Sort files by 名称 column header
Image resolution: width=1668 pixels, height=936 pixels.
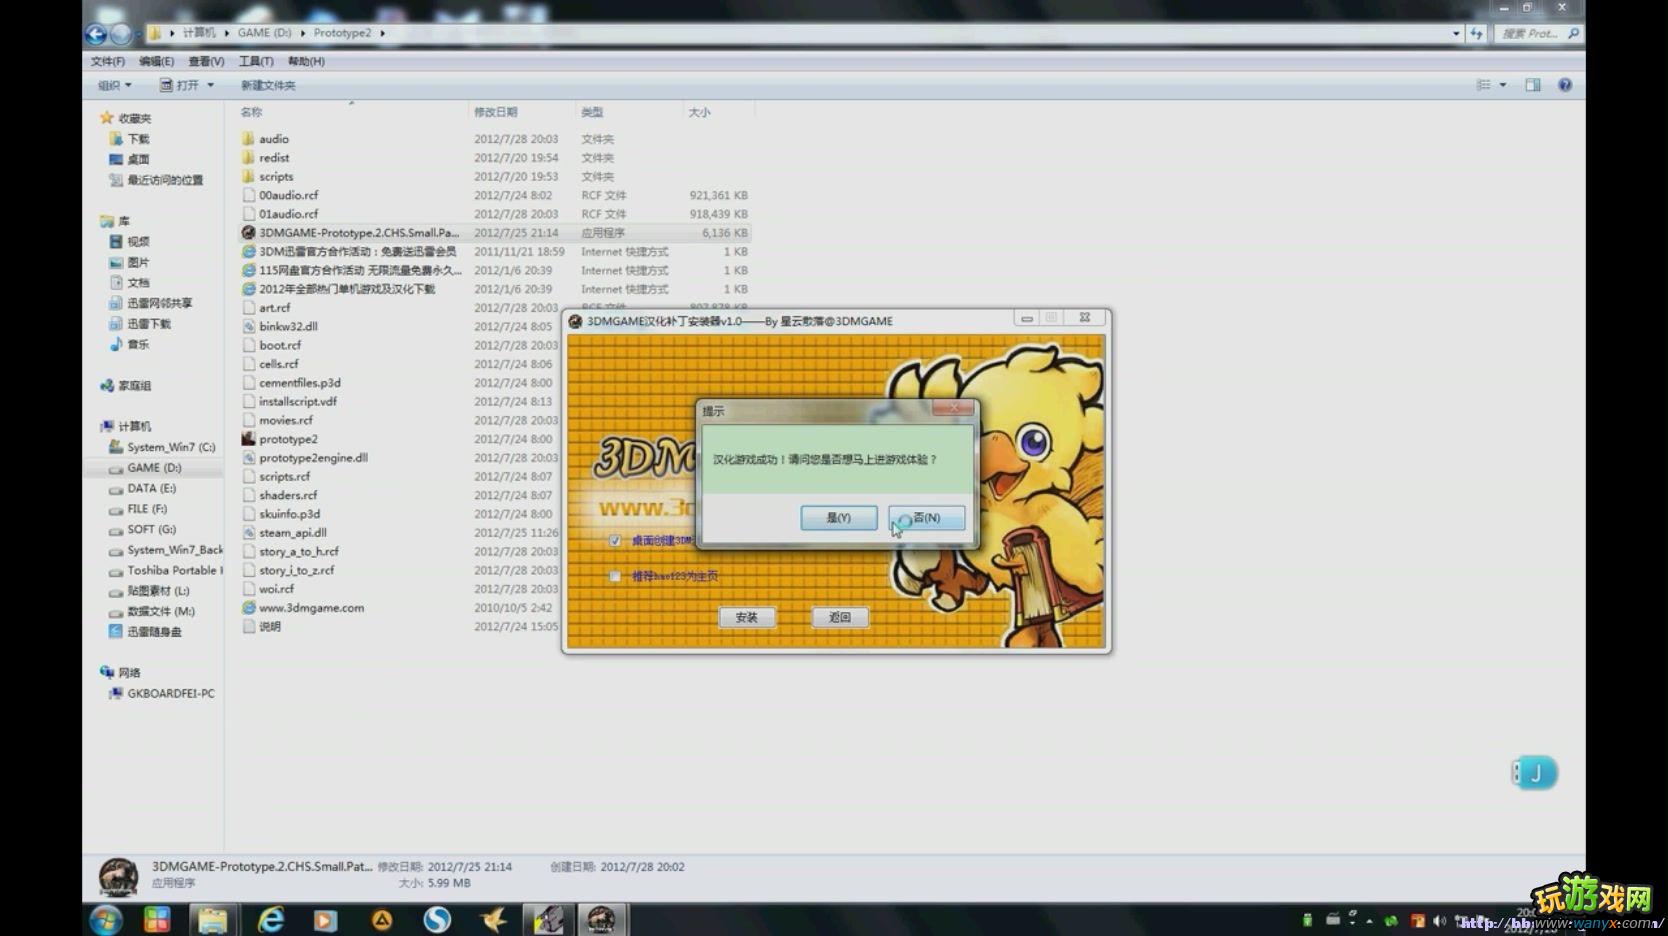pos(251,112)
